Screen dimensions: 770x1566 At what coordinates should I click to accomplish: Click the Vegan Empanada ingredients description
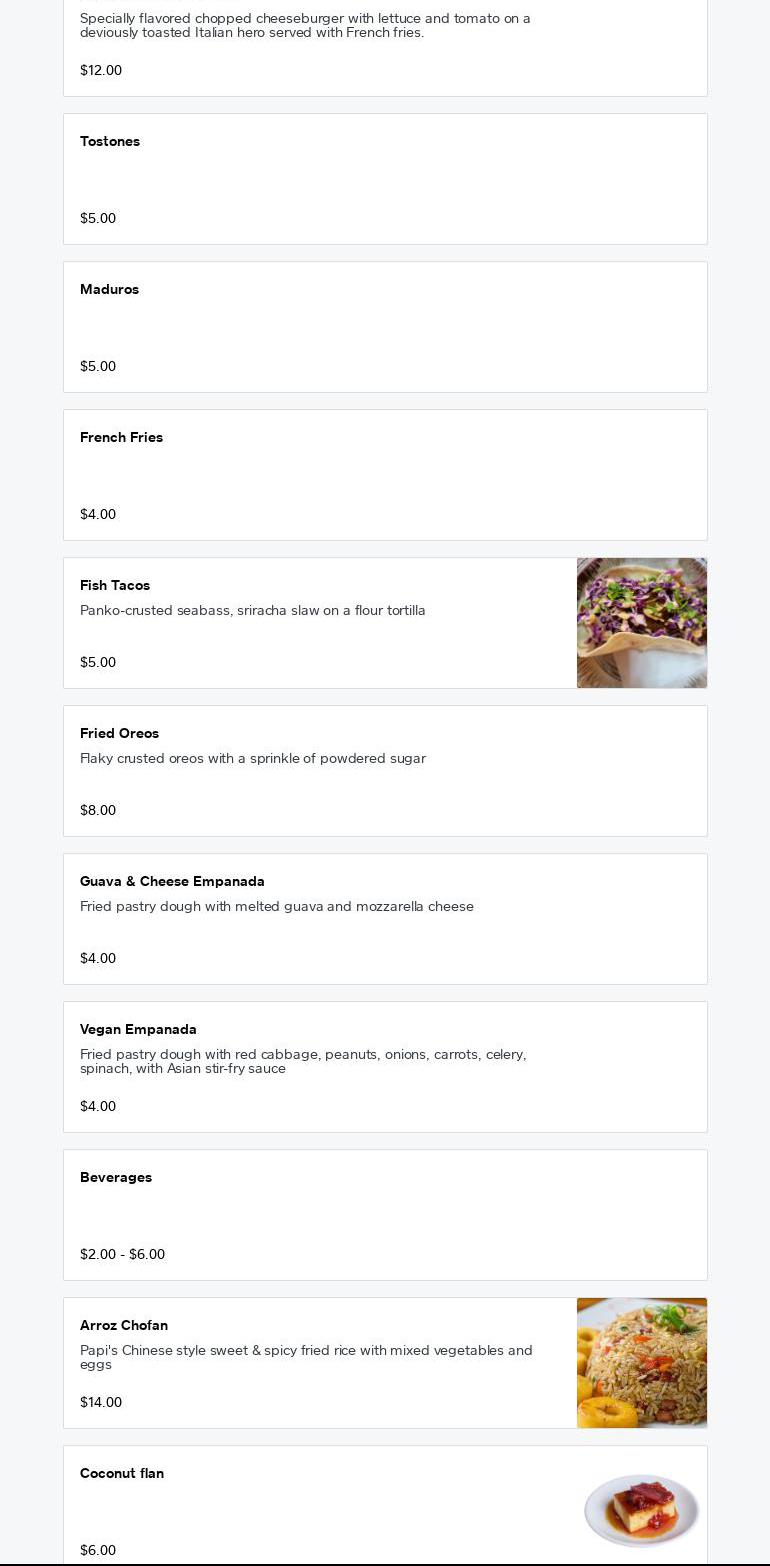pyautogui.click(x=303, y=1062)
